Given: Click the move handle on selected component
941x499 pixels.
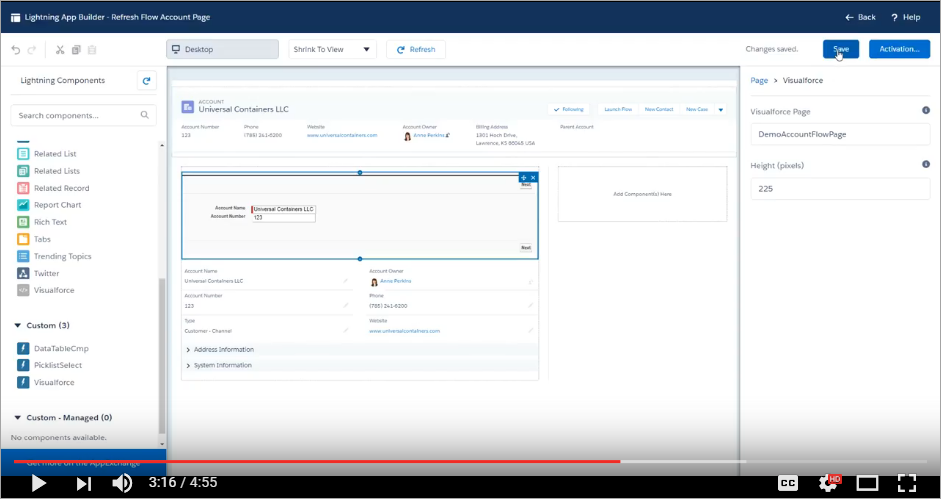Looking at the screenshot, I should pyautogui.click(x=523, y=178).
